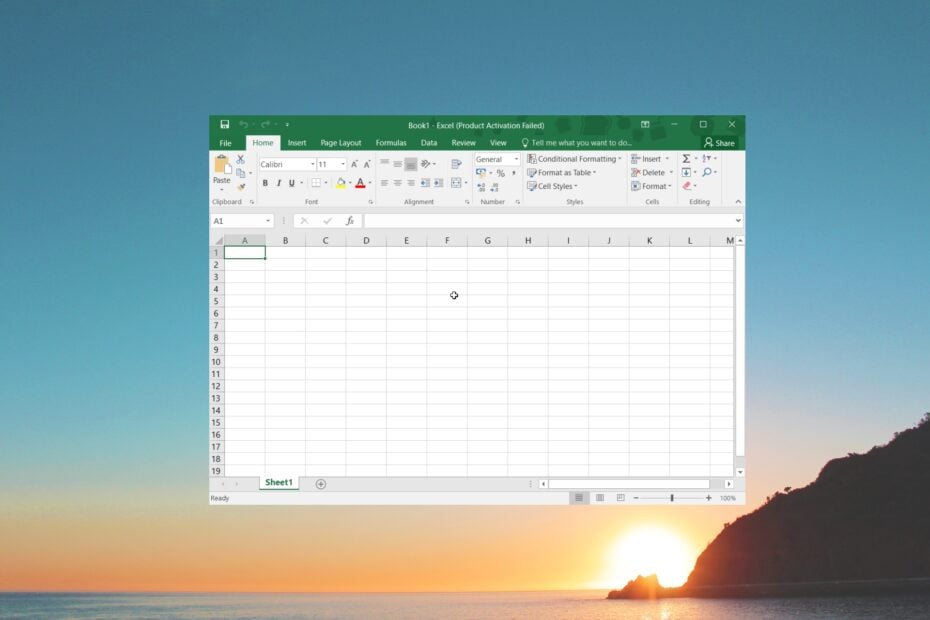Viewport: 930px width, 620px height.
Task: Select the Format Painter brush icon
Action: click(x=240, y=187)
